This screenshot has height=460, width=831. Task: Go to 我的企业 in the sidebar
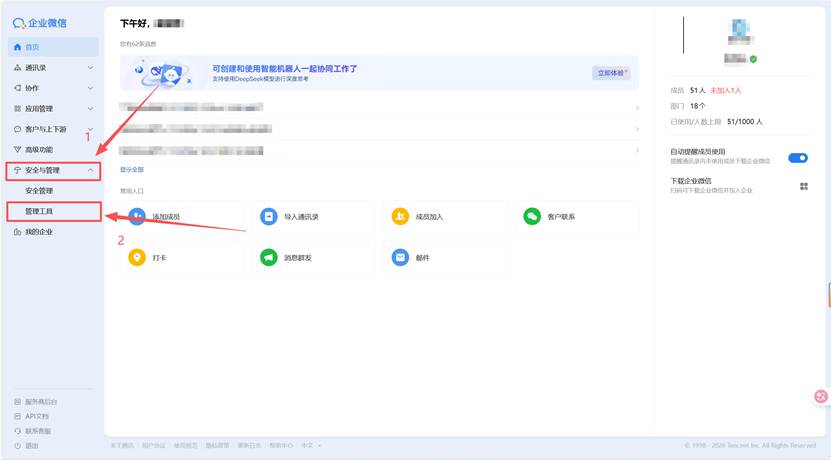click(x=38, y=232)
